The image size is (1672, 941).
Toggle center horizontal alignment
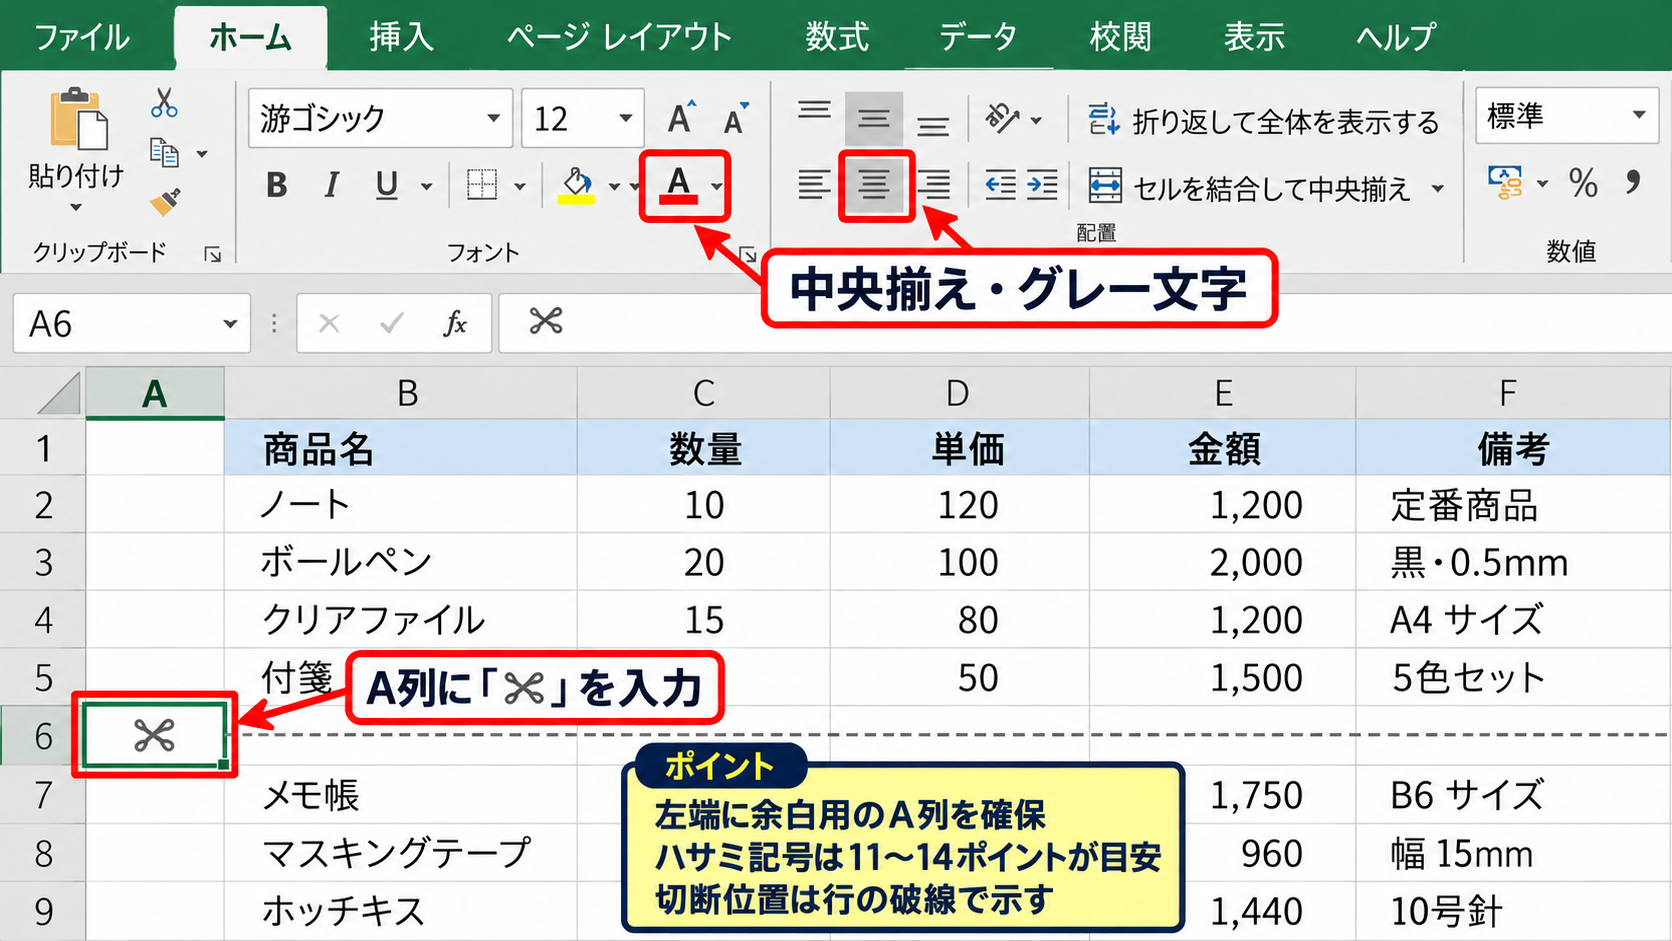875,185
